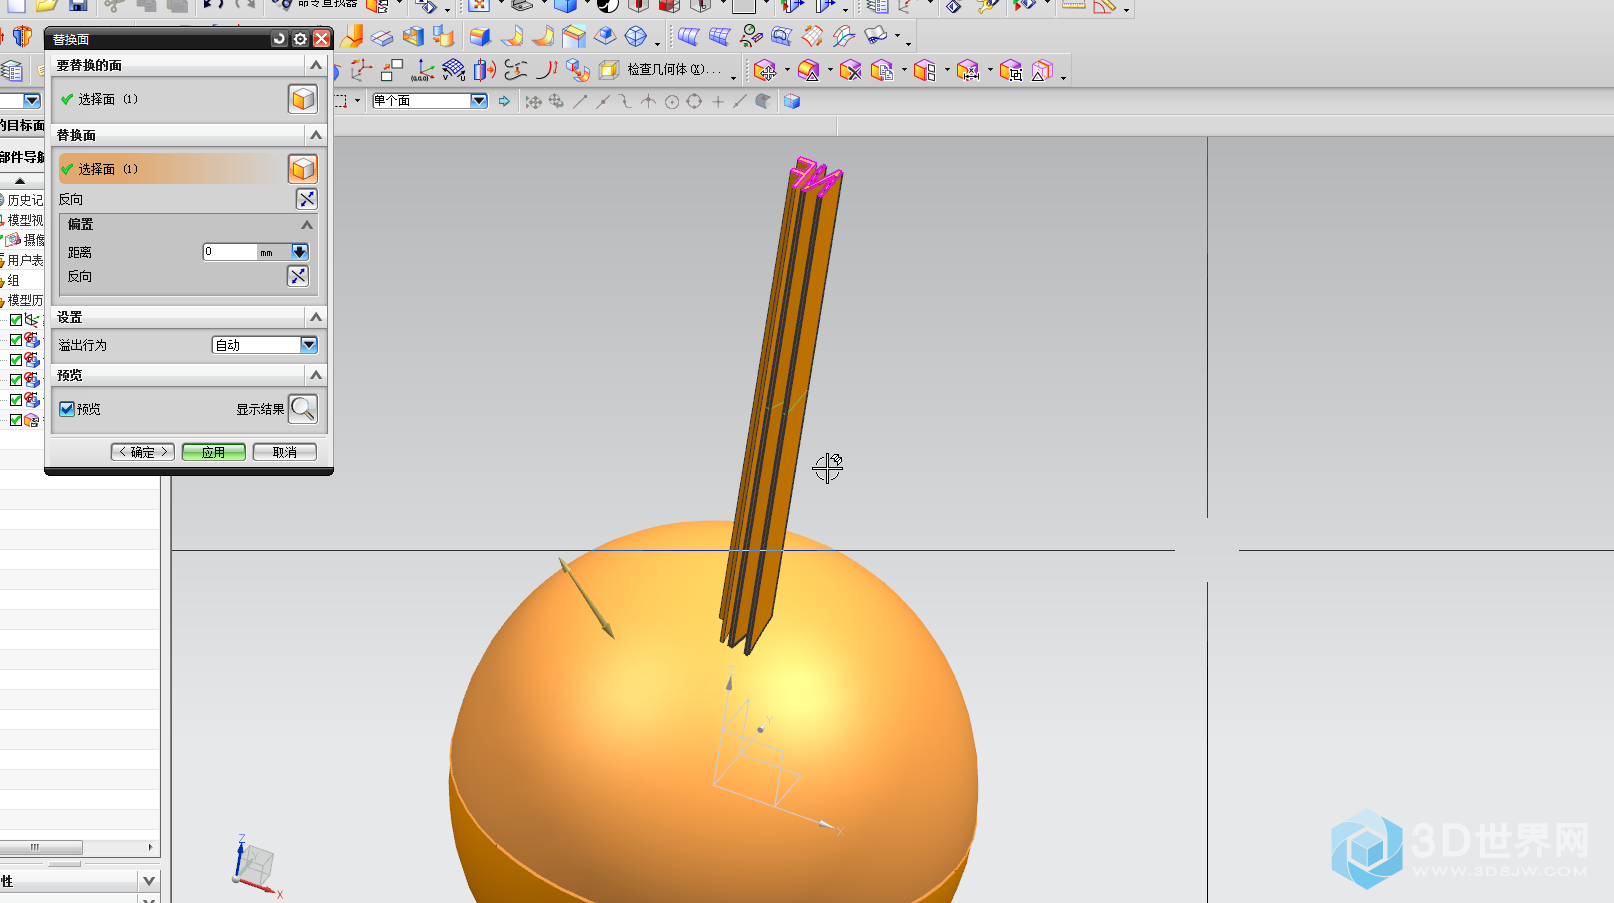1614x903 pixels.
Task: Collapse the 替换面 section
Action: click(x=316, y=135)
